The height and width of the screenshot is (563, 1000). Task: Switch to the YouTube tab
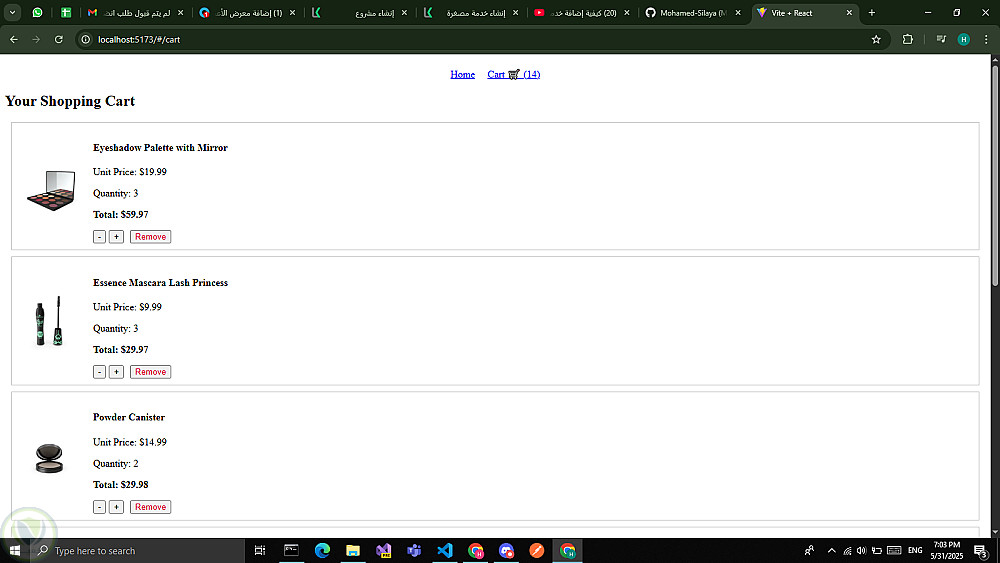pos(583,13)
